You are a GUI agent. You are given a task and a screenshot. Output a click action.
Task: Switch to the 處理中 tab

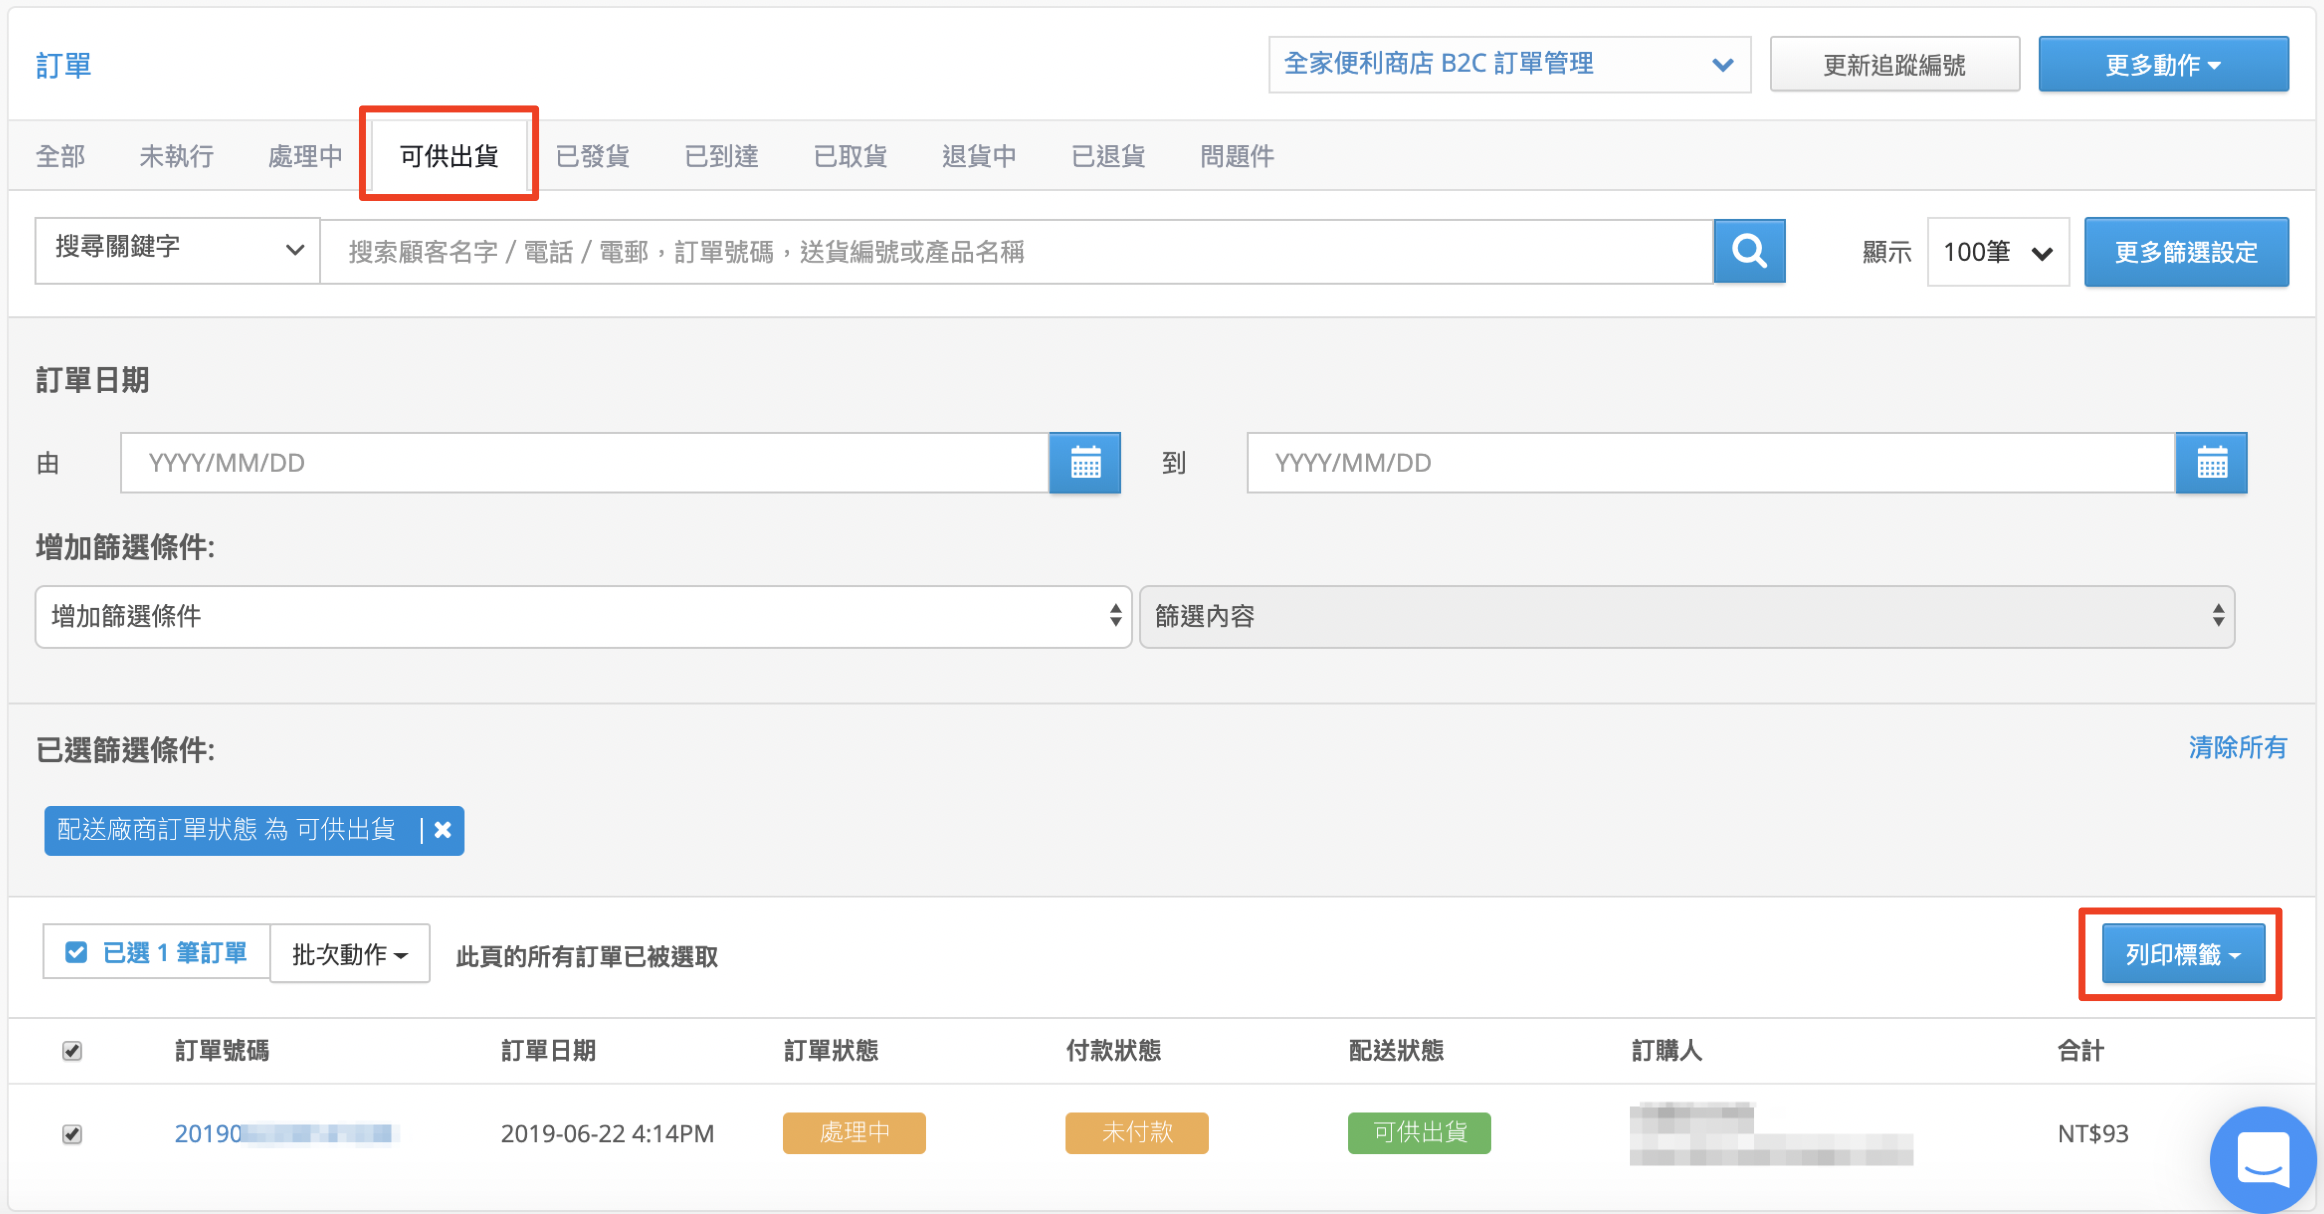[305, 156]
